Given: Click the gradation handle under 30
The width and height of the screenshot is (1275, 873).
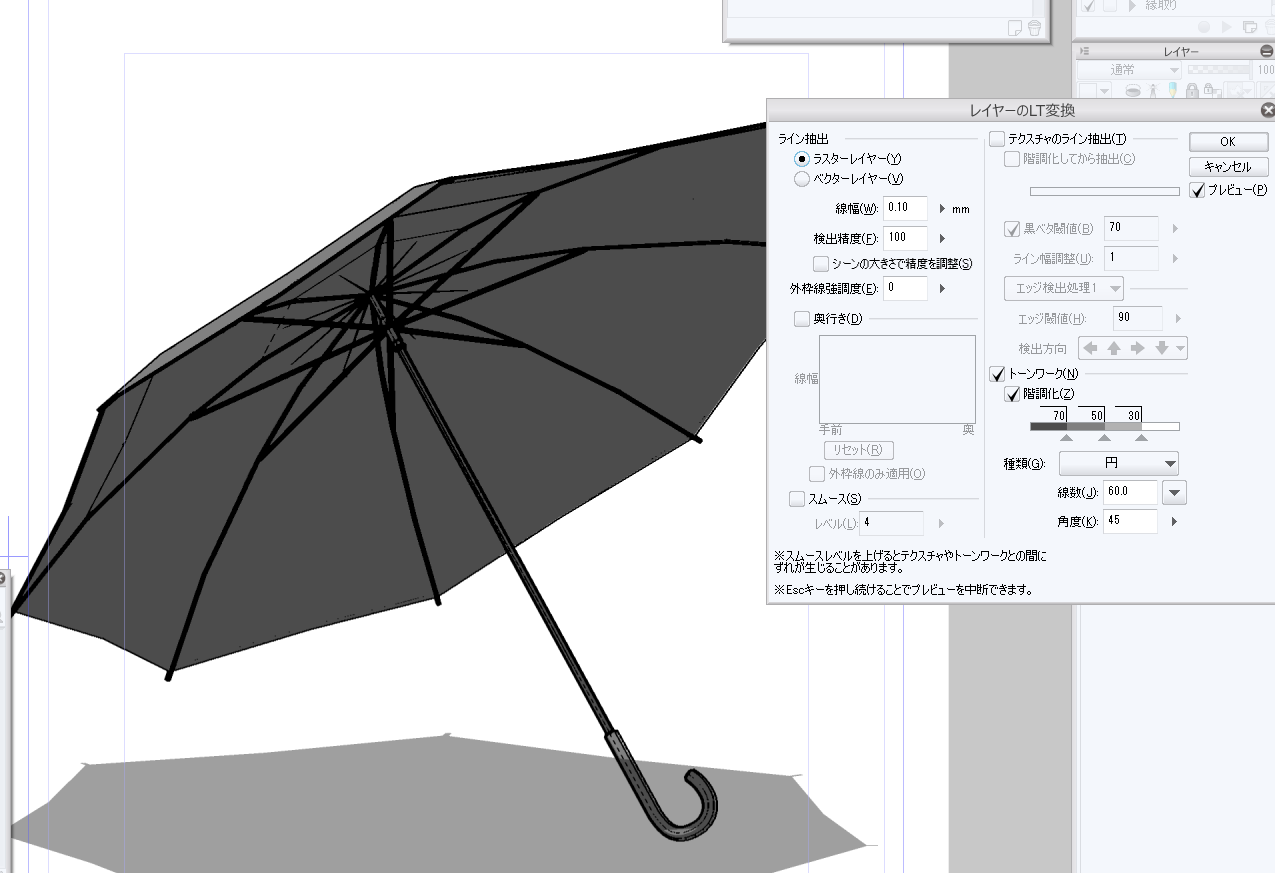Looking at the screenshot, I should click(x=1142, y=438).
